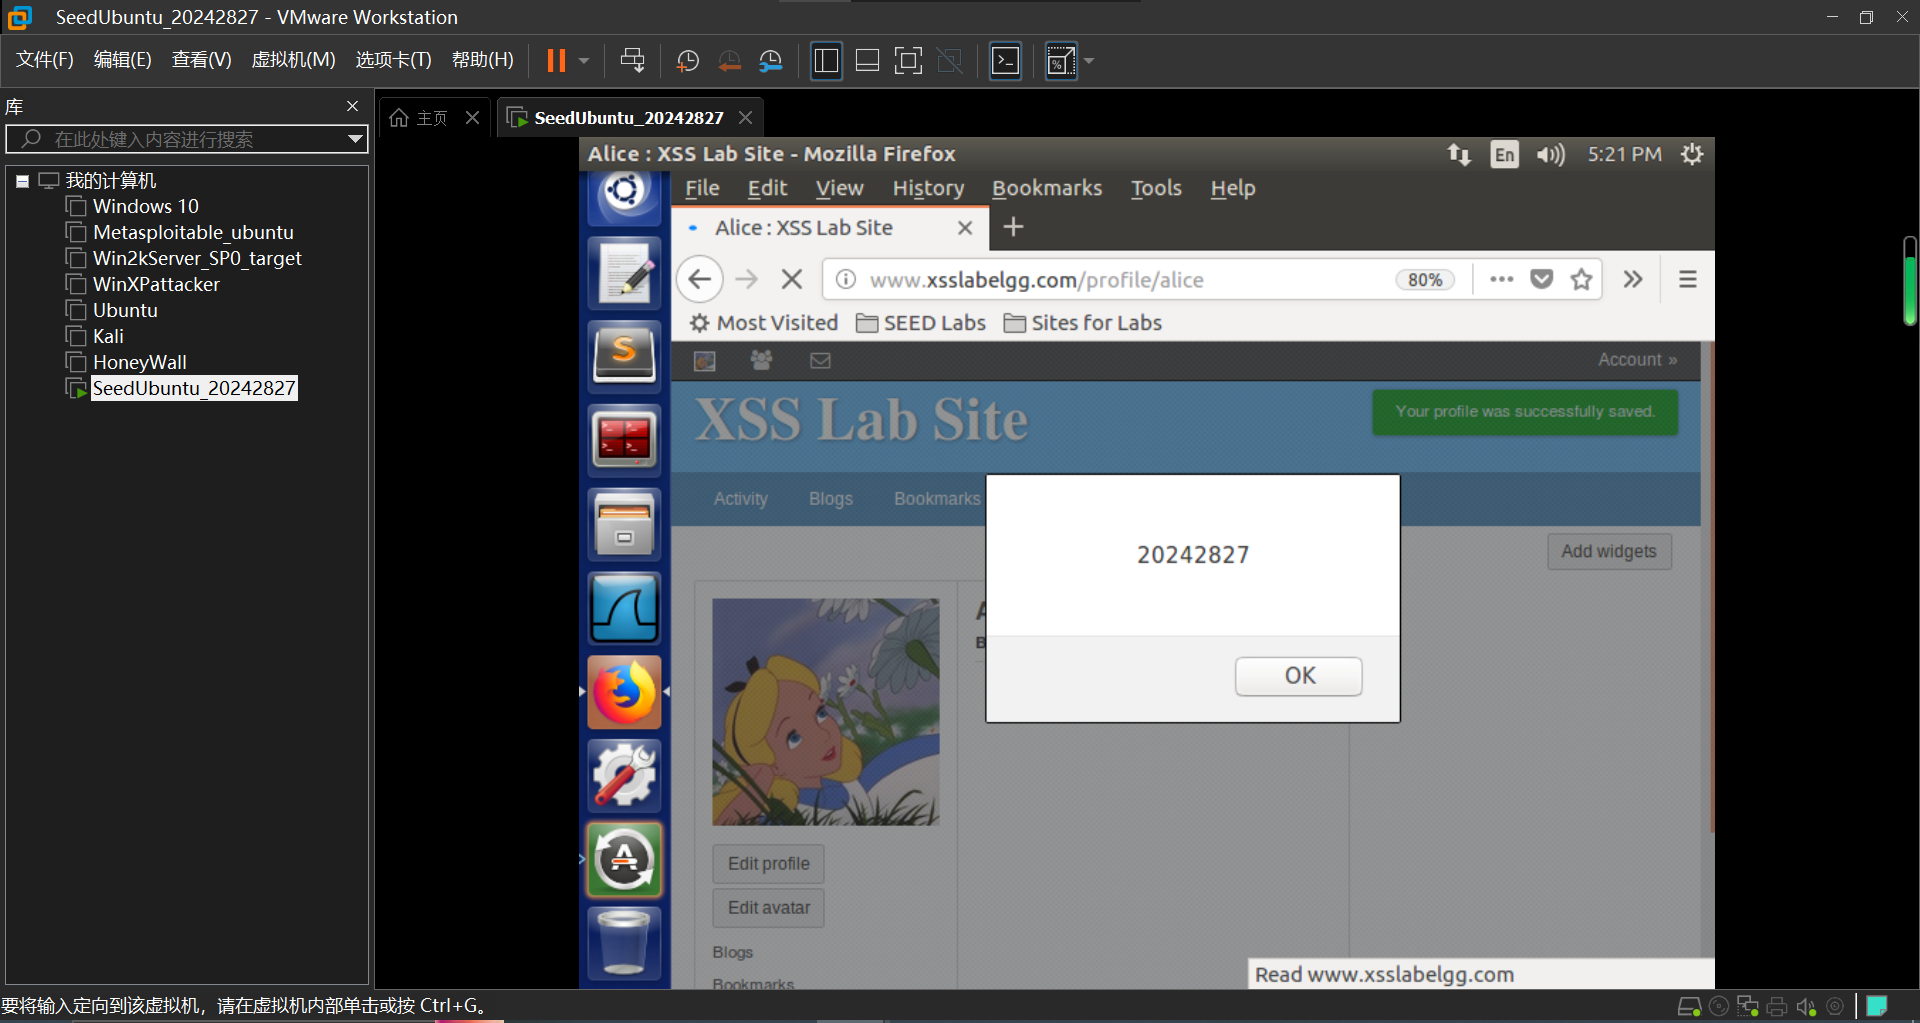Save page to Pocket
The height and width of the screenshot is (1023, 1920).
1541,279
